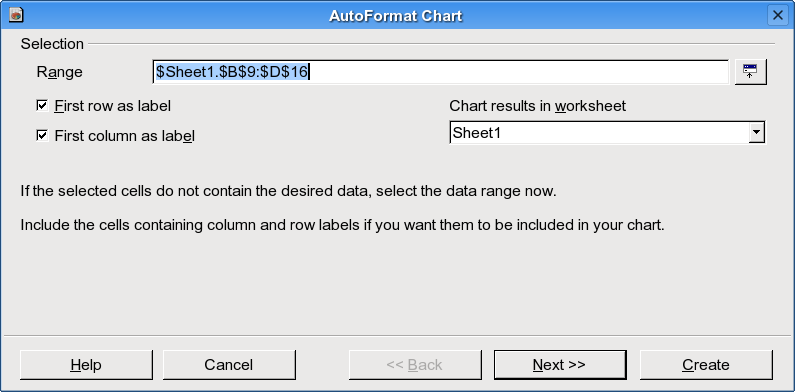
Task: Click the chart application icon in title bar
Action: pyautogui.click(x=17, y=15)
